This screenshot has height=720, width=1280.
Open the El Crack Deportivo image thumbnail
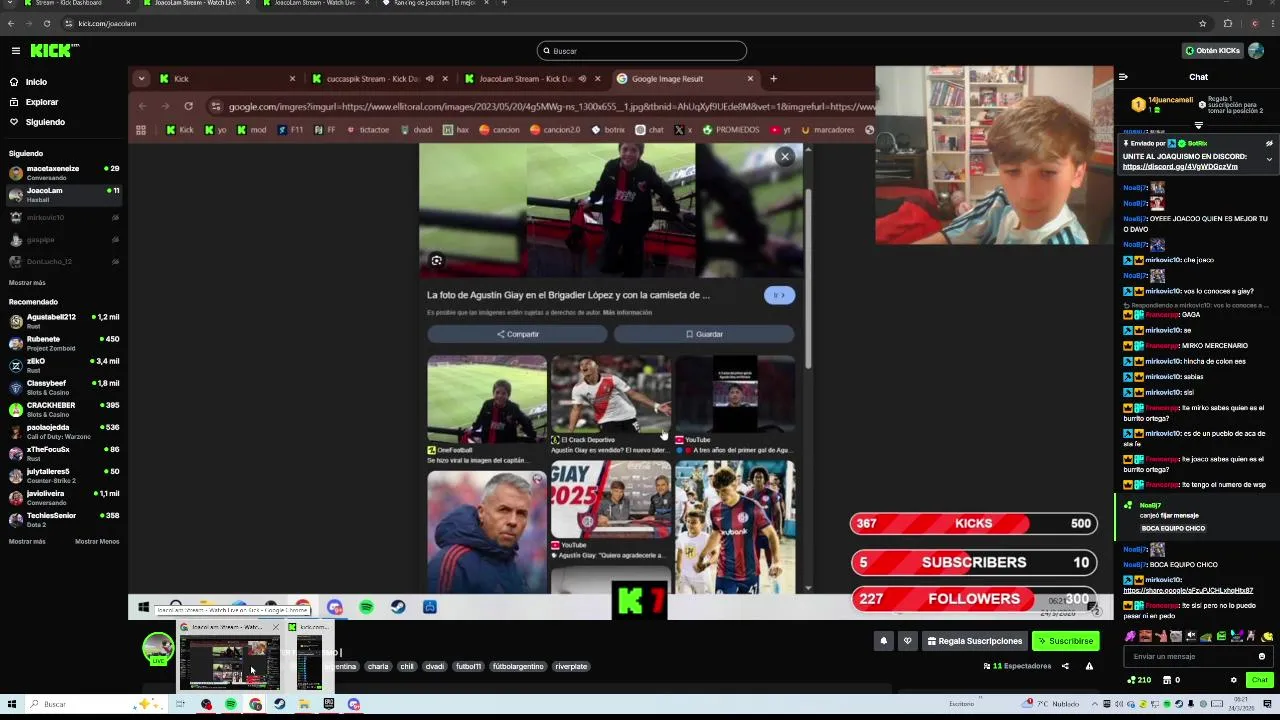611,394
